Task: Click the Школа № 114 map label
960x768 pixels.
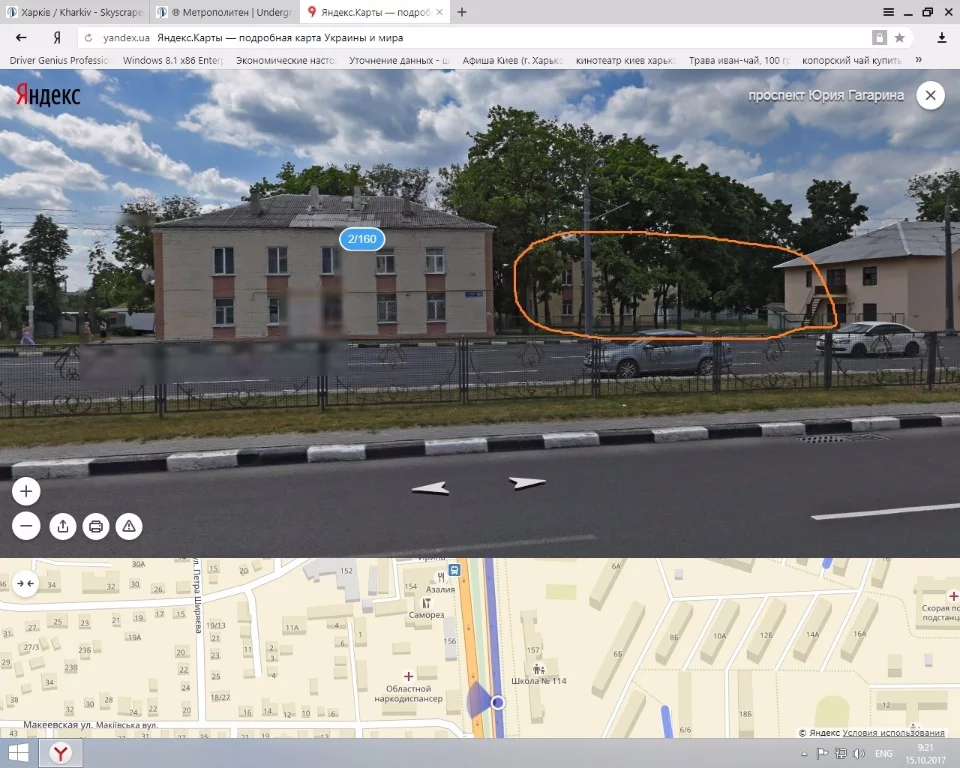Action: 539,680
